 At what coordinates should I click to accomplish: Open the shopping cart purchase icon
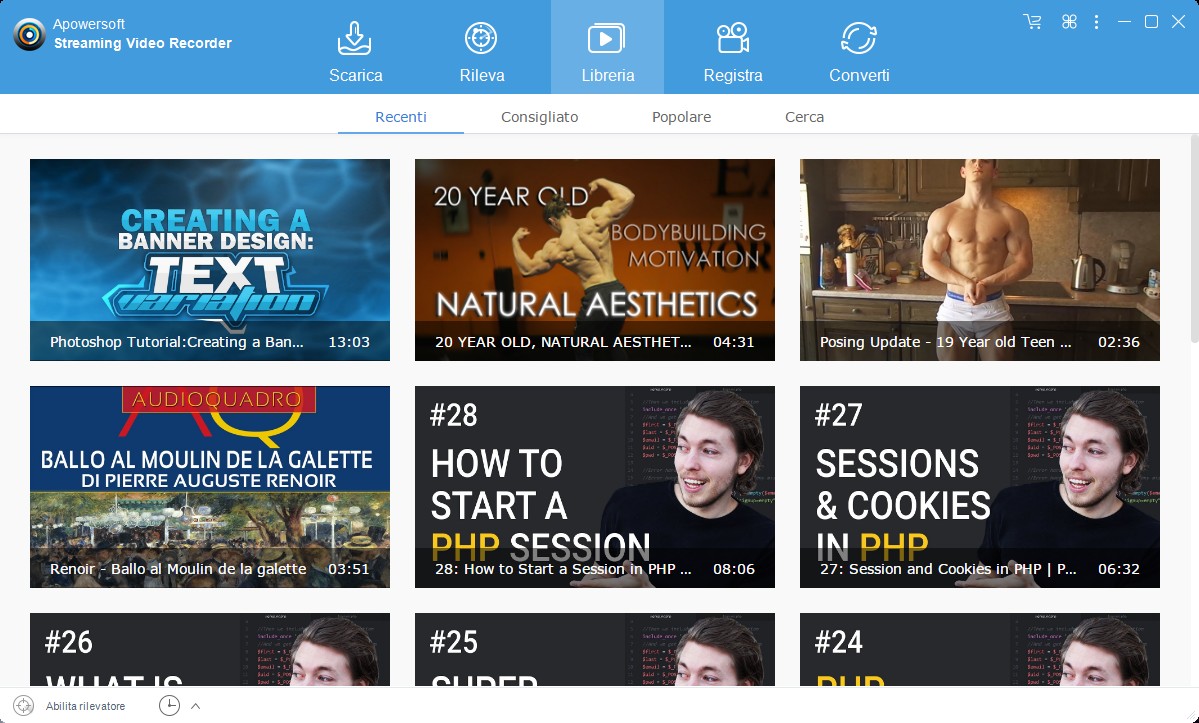[x=1032, y=21]
